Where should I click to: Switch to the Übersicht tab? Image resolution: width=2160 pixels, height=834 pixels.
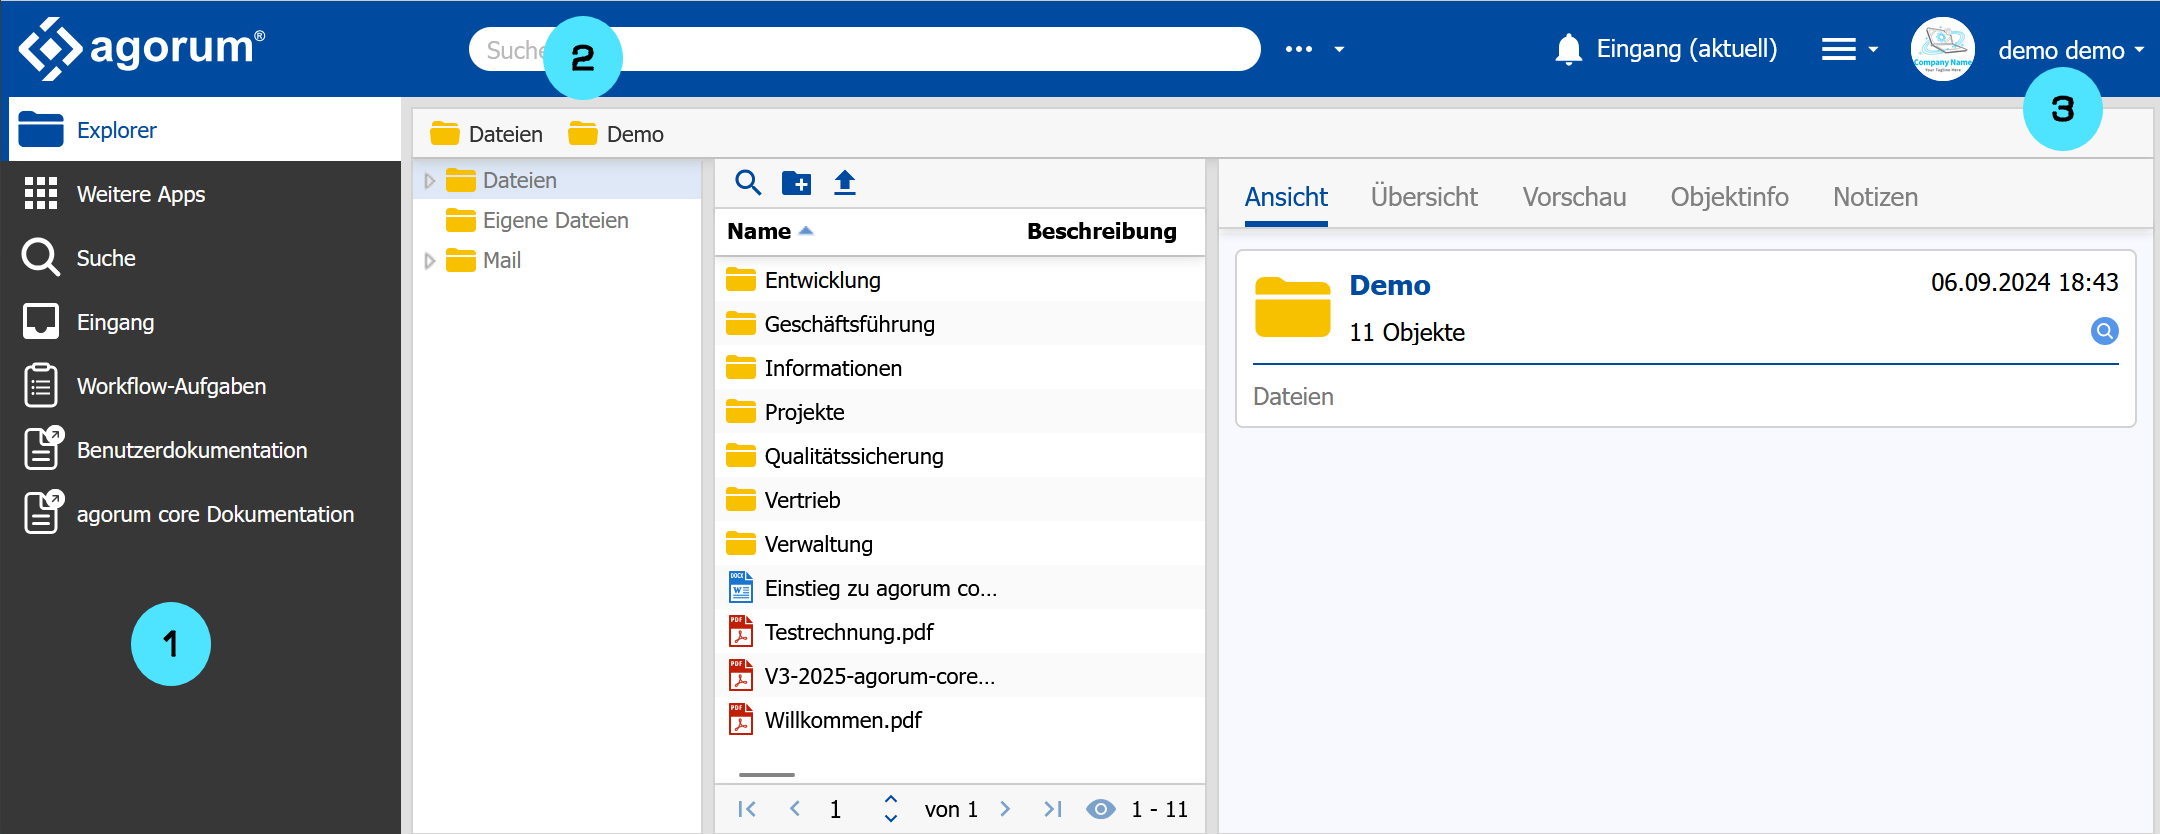(x=1424, y=197)
